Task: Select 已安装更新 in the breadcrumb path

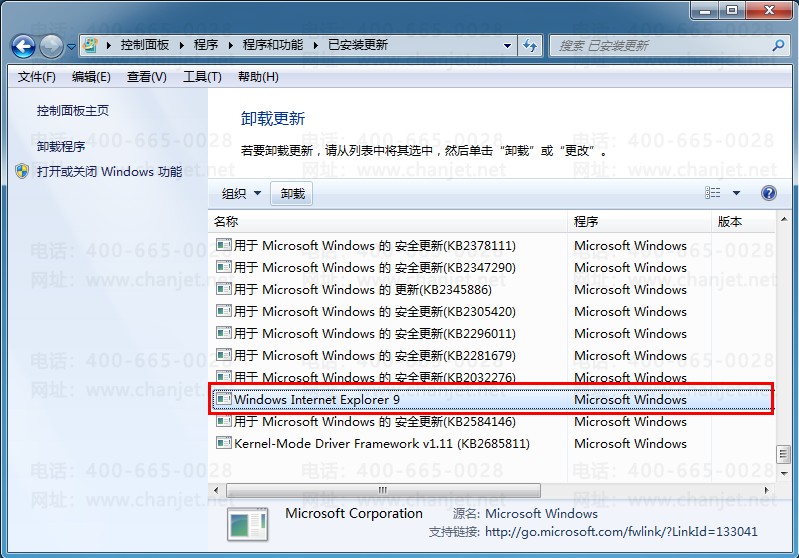Action: click(358, 45)
